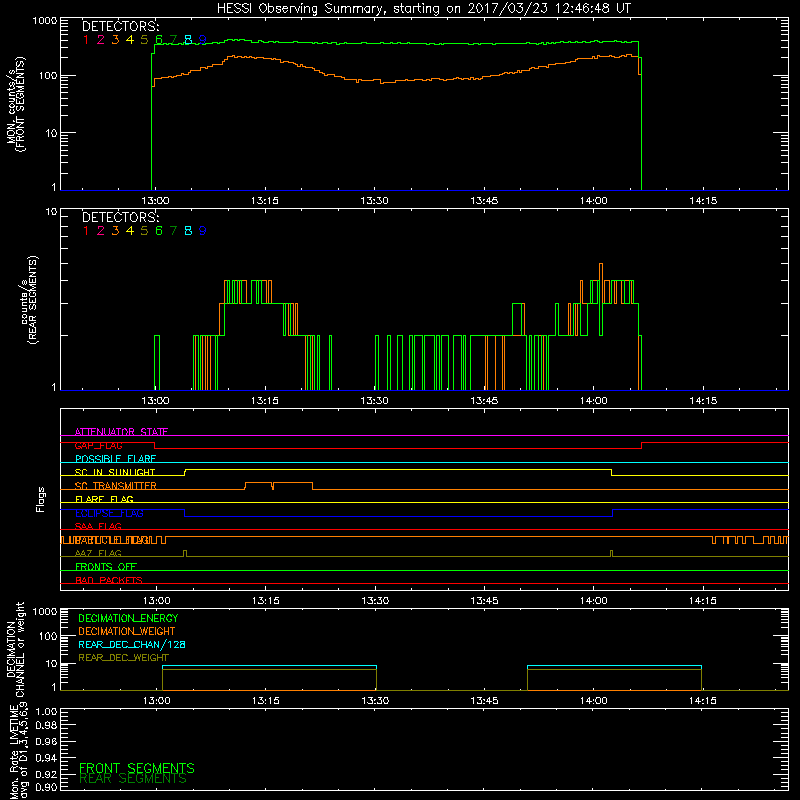Click 13:00 tick under the front segments plot
The height and width of the screenshot is (800, 800).
[x=155, y=201]
